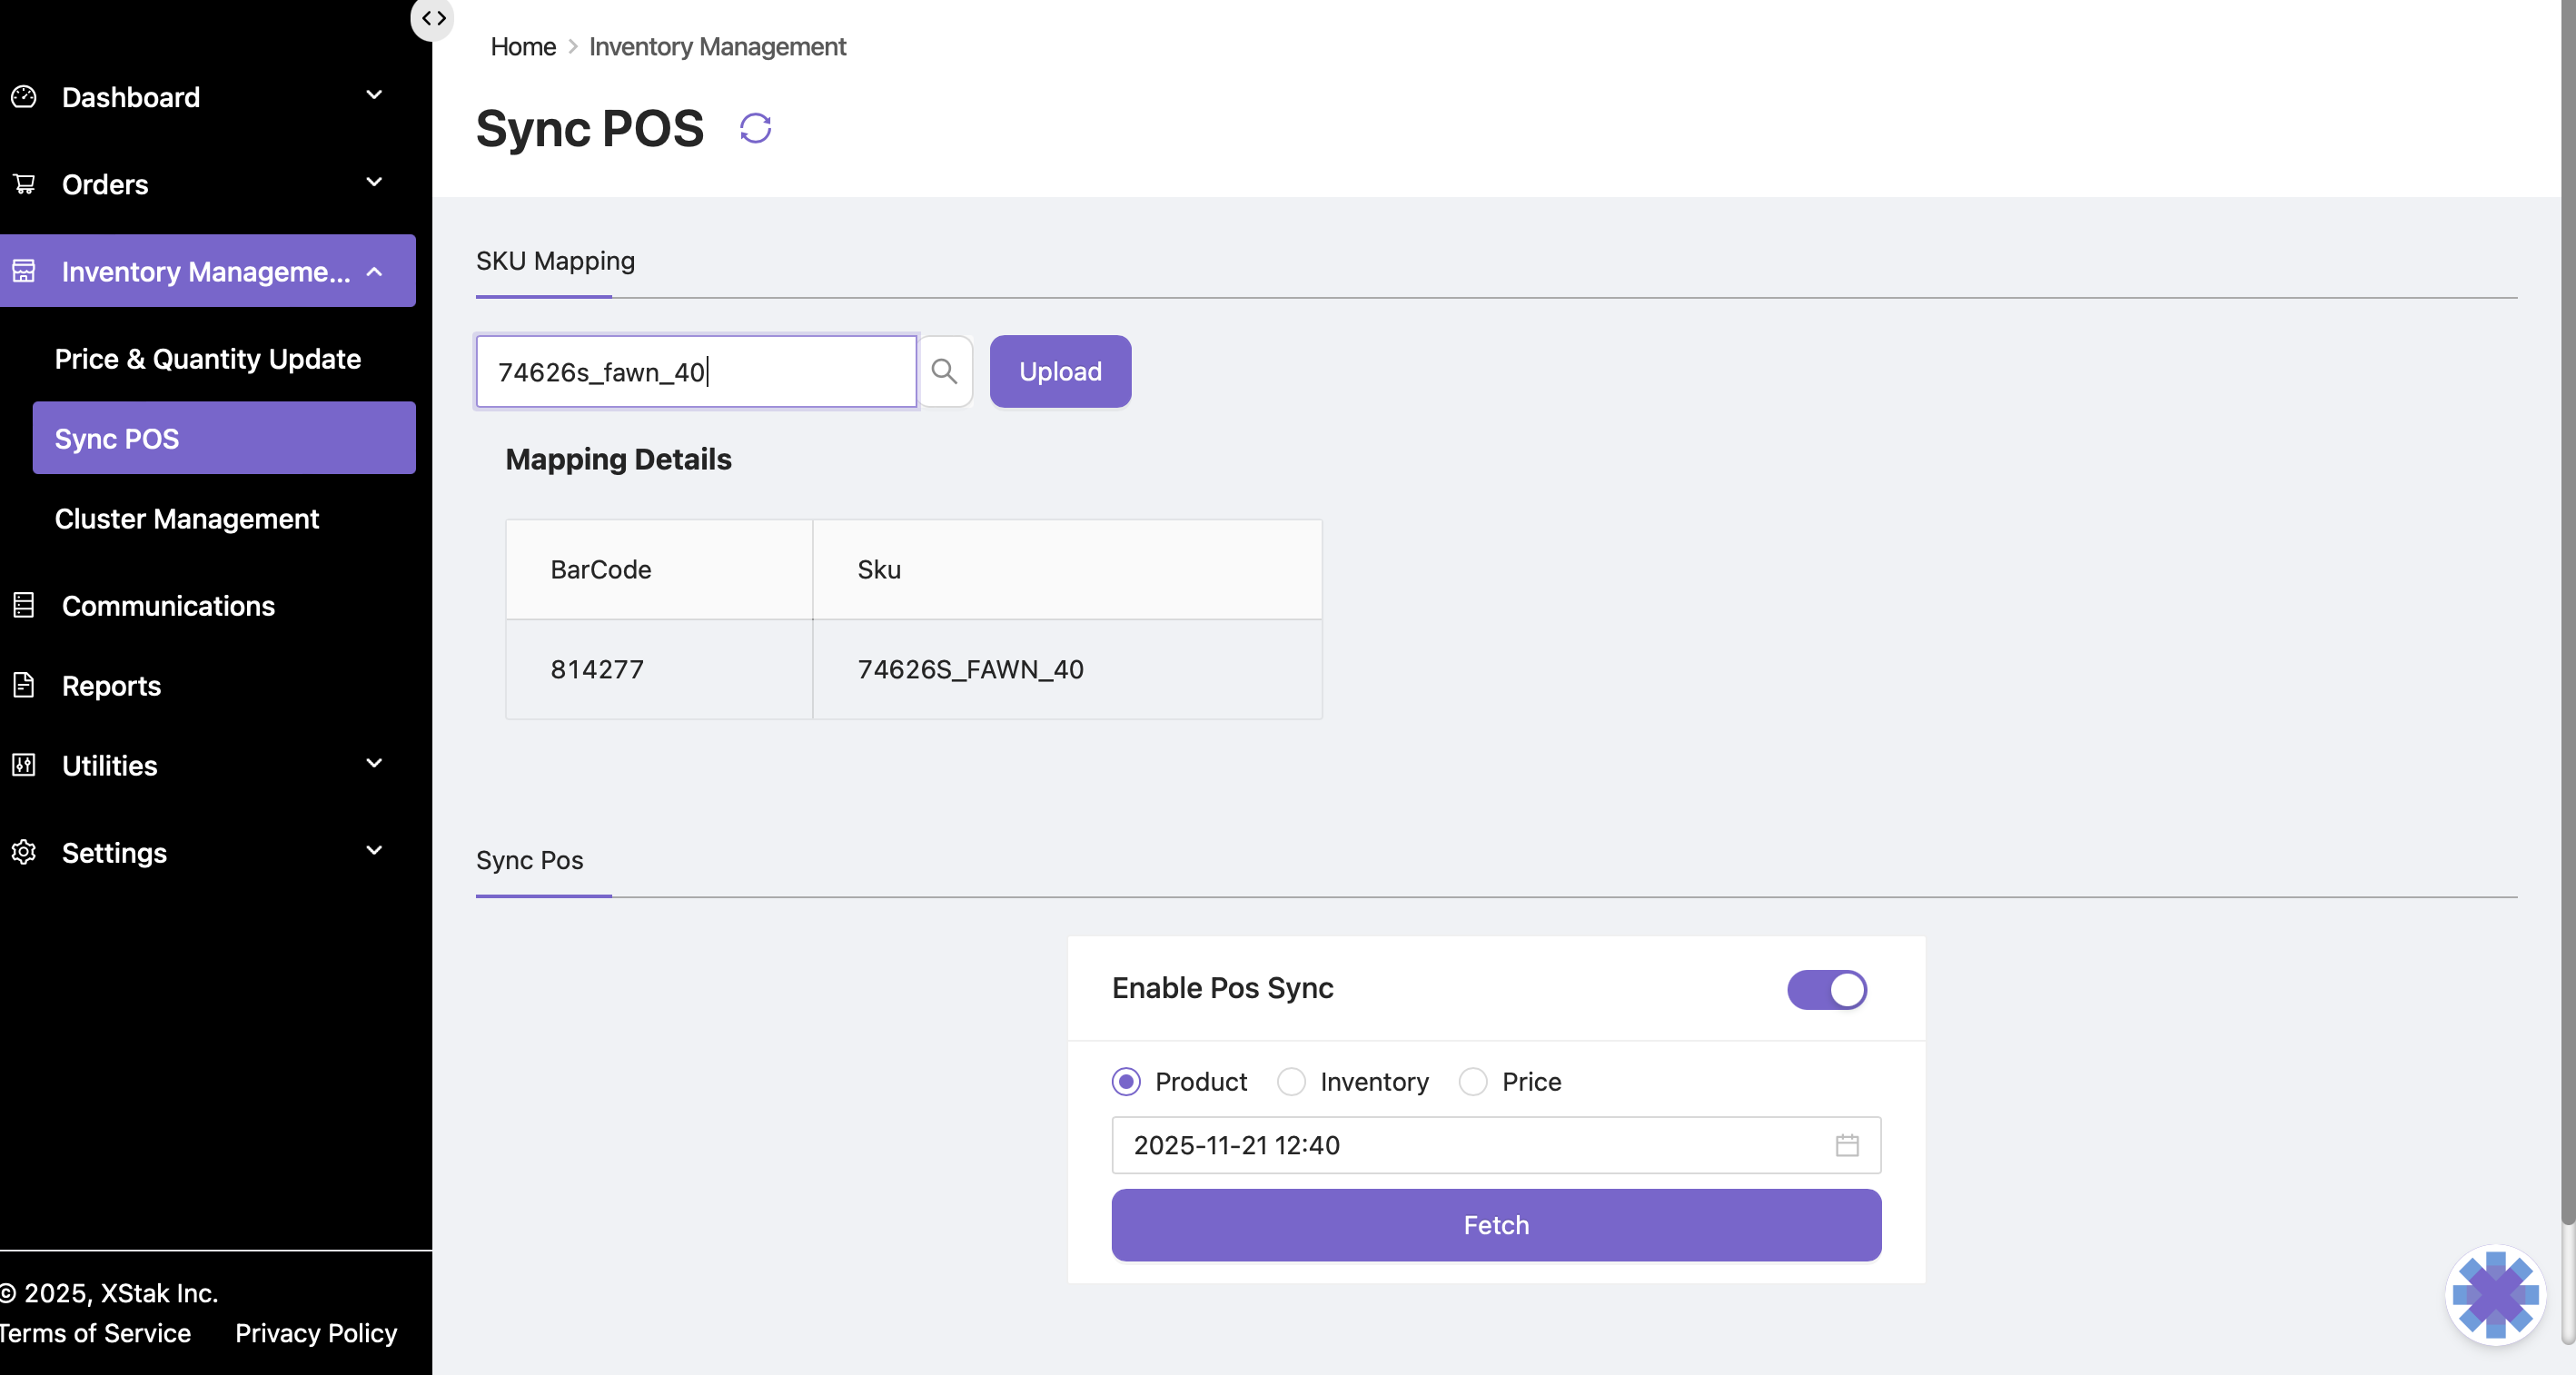This screenshot has height=1375, width=2576.
Task: Click the Reports document icon
Action: coord(24,686)
